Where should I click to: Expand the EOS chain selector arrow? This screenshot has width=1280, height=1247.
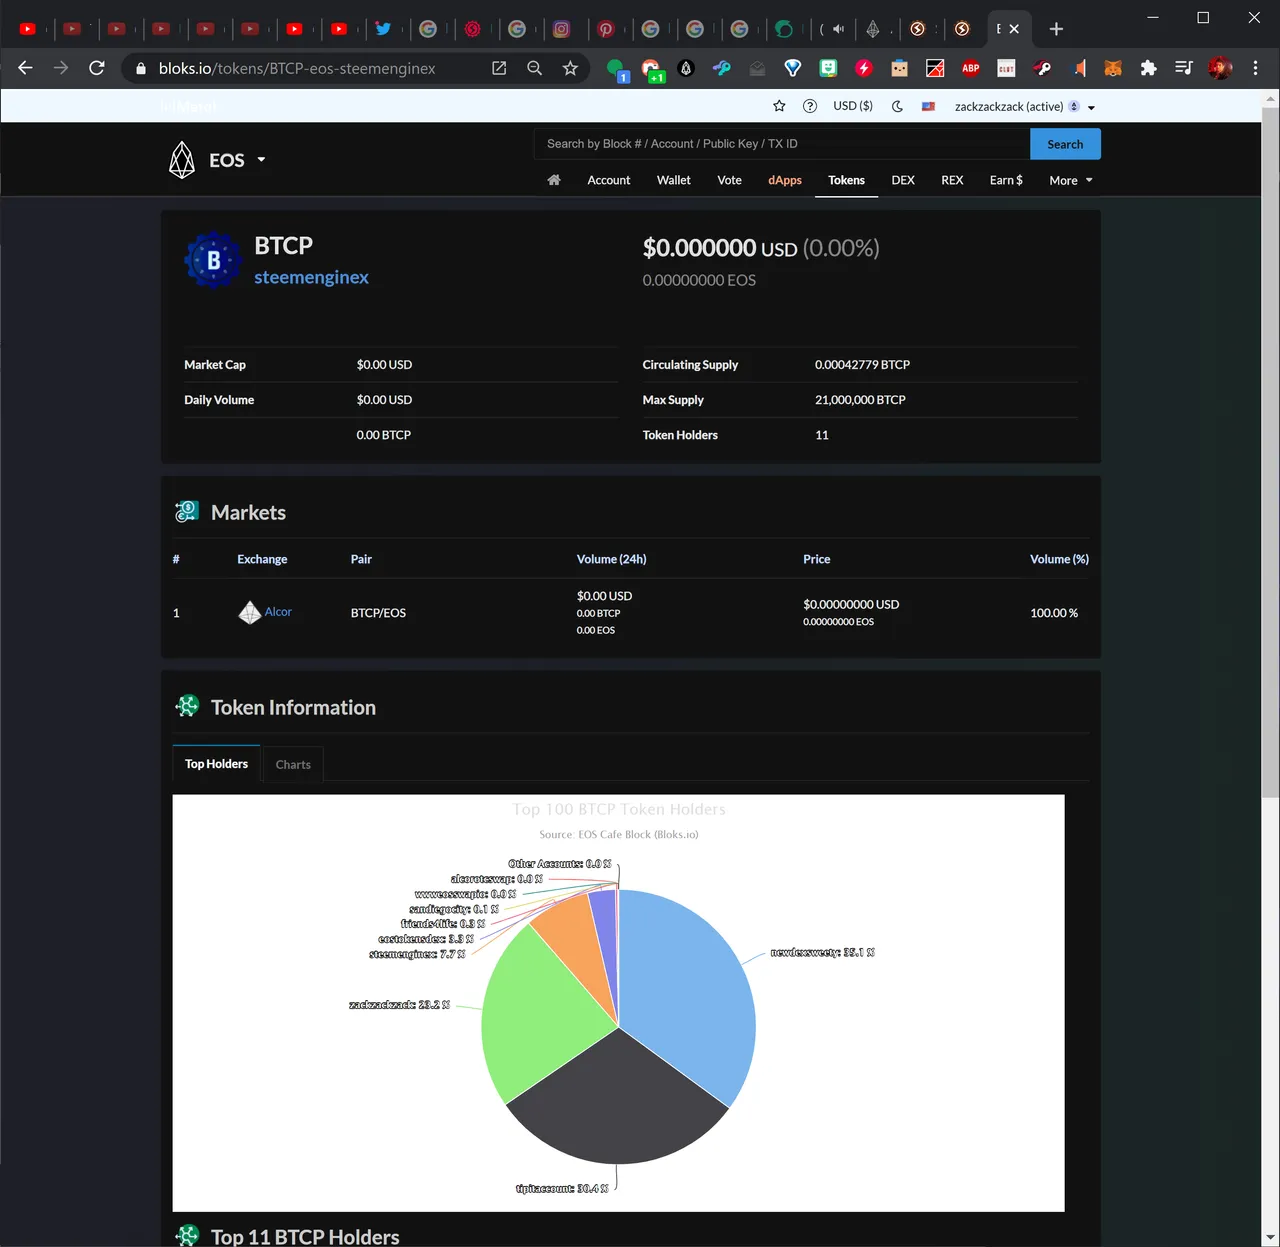[x=261, y=159]
